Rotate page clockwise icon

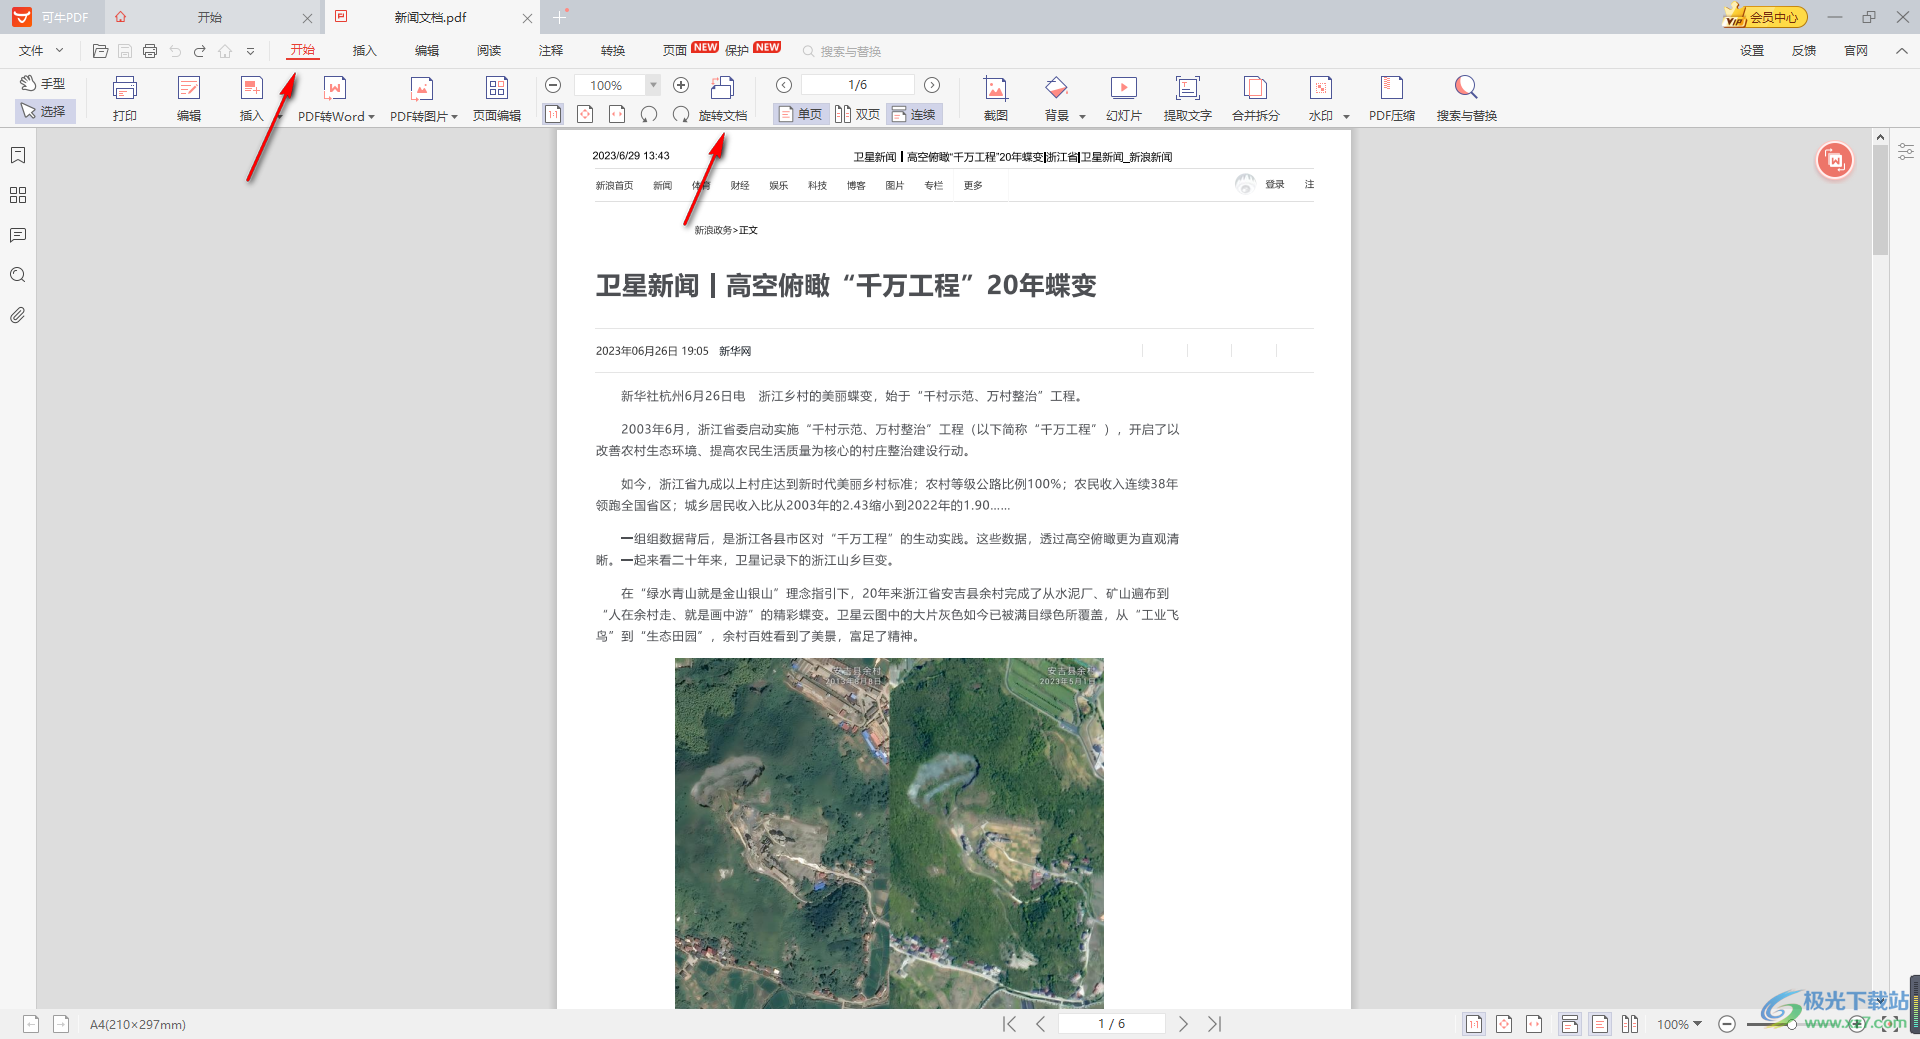(x=681, y=114)
